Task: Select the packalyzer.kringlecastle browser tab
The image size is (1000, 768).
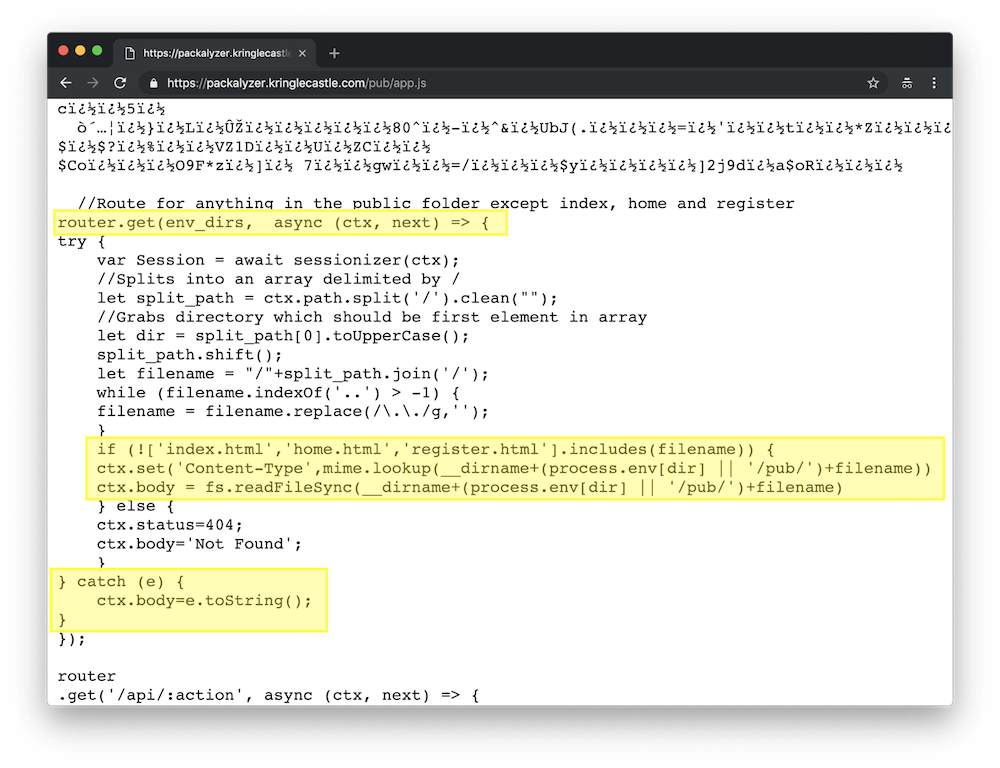Action: tap(216, 54)
